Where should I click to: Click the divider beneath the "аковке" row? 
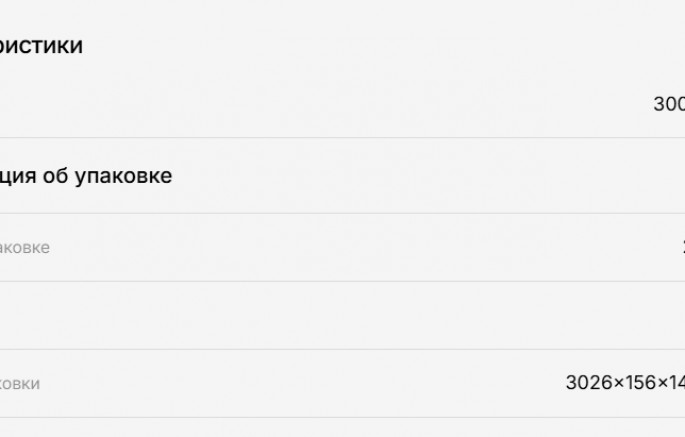[x=342, y=281]
